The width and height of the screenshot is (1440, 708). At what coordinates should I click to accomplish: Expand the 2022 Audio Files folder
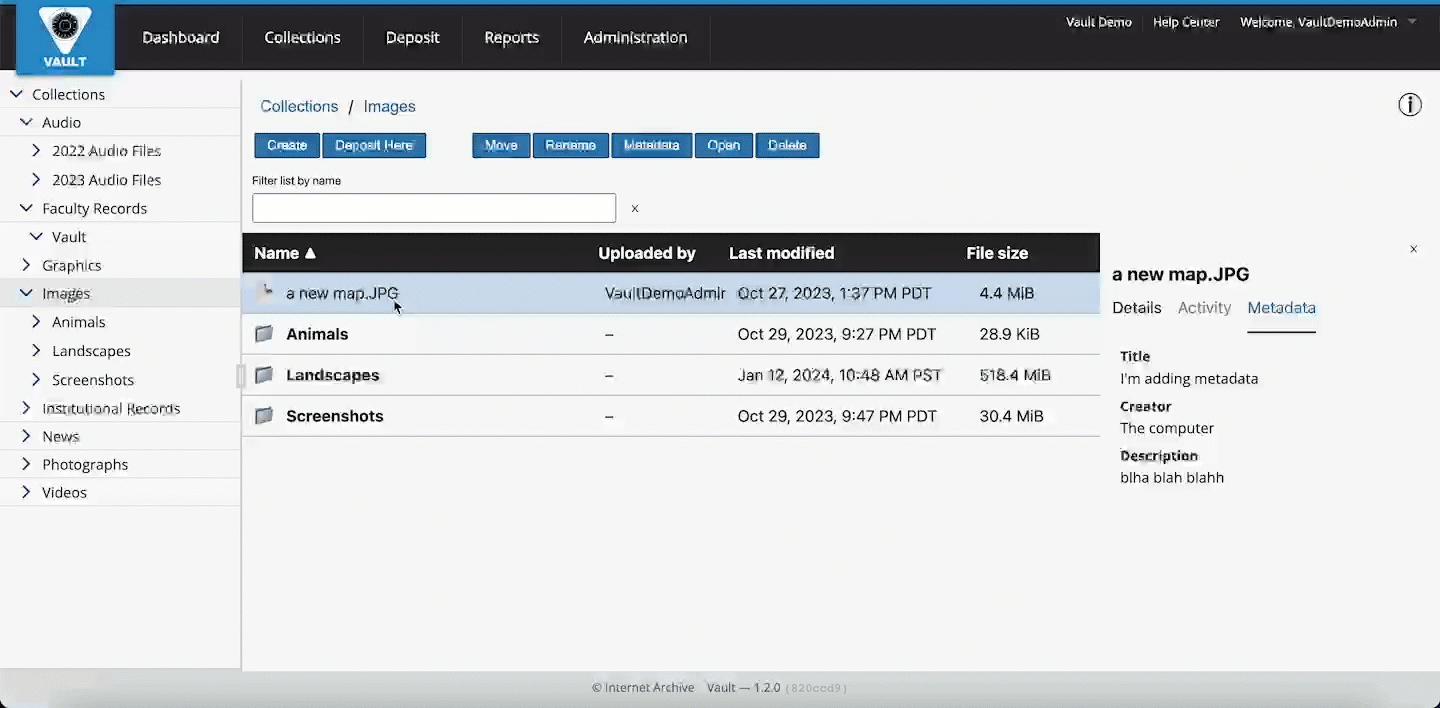[37, 151]
